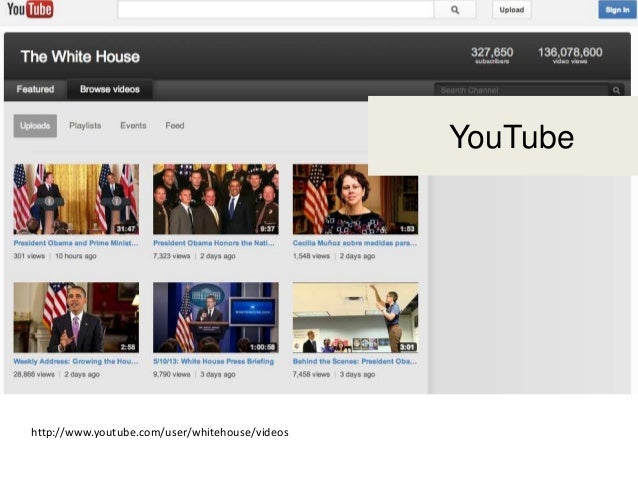Play the President Obama Honors video thumbnail
The width and height of the screenshot is (638, 479).
tap(215, 199)
